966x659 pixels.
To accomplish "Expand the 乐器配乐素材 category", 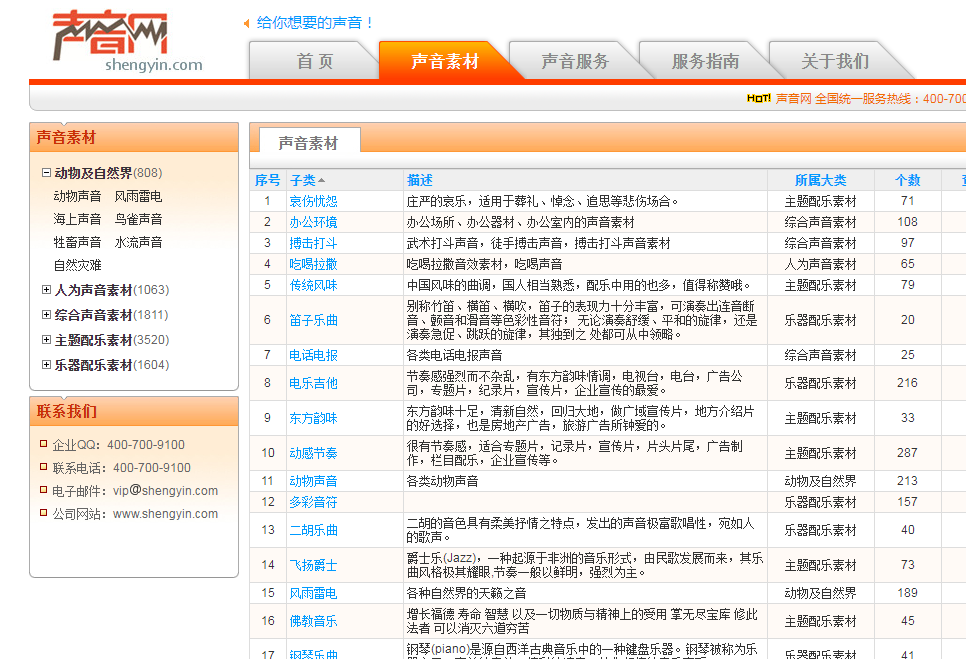I will pyautogui.click(x=46, y=365).
